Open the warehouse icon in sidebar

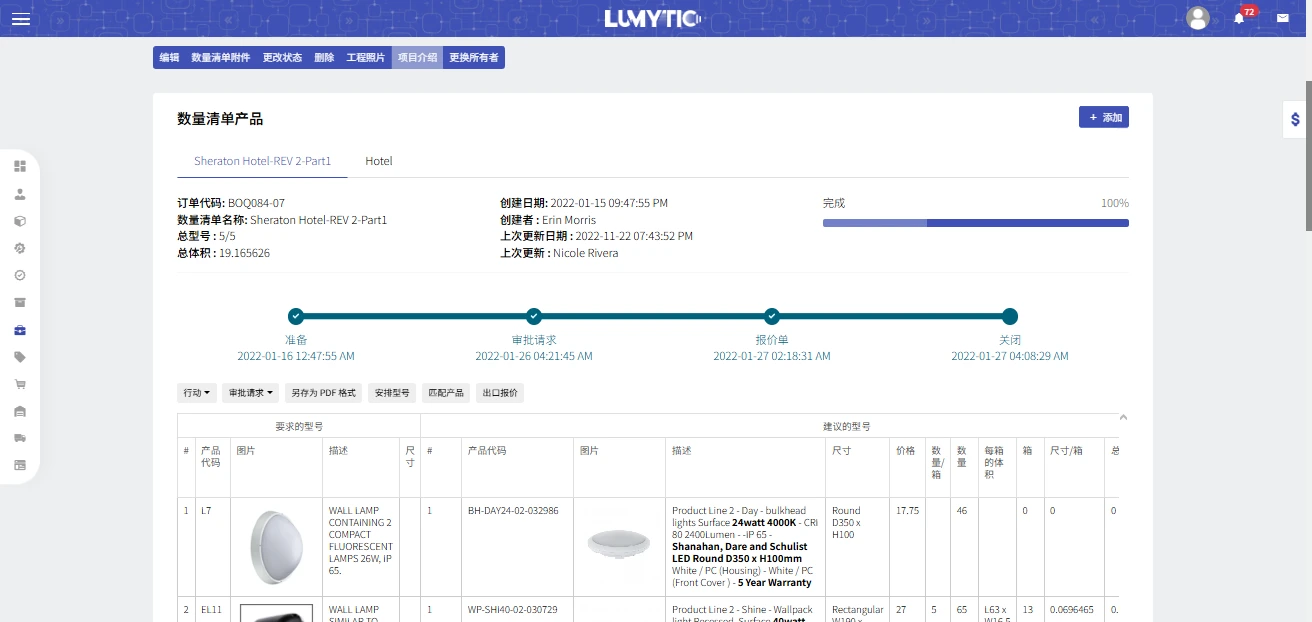click(20, 411)
